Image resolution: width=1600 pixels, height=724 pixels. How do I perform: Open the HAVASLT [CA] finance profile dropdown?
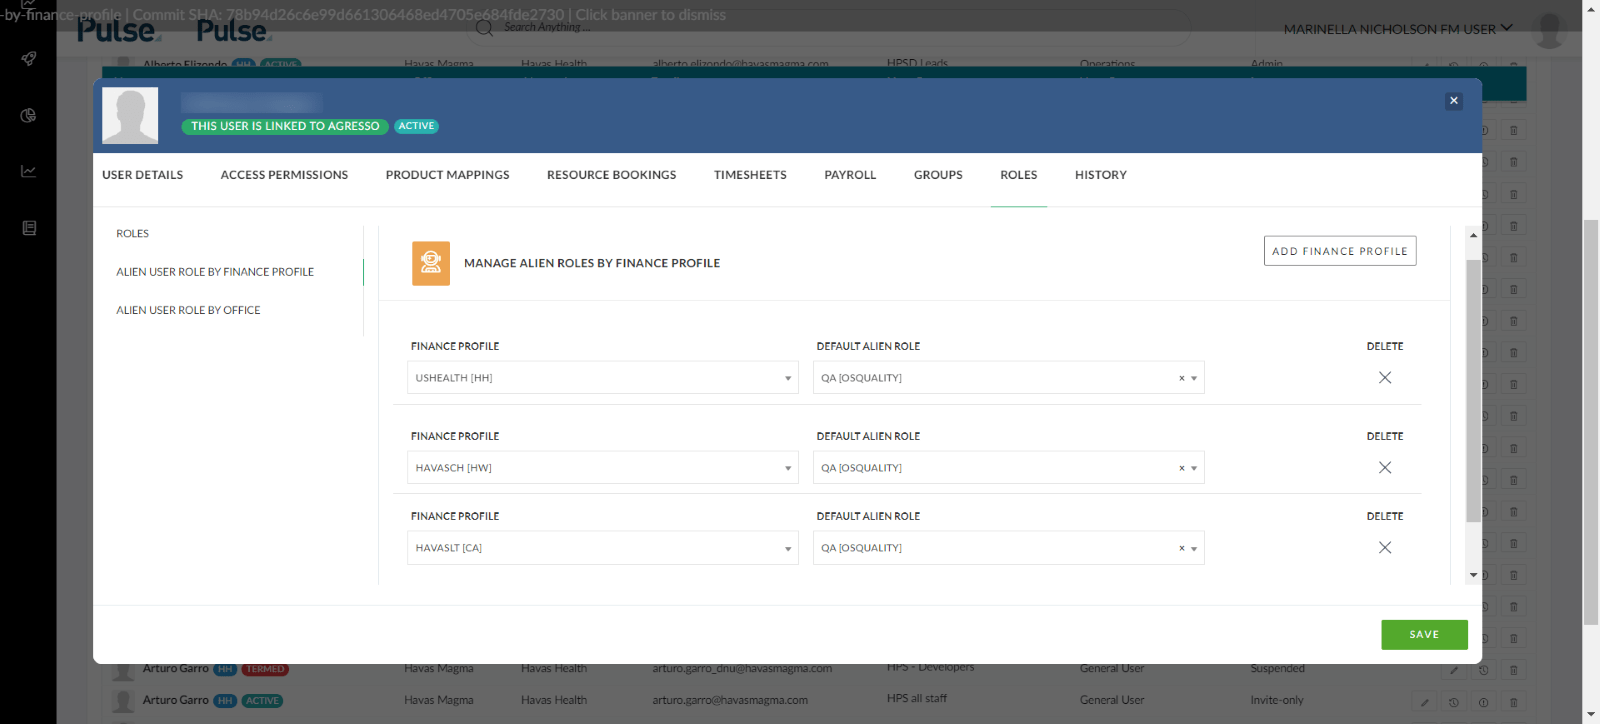pyautogui.click(x=603, y=547)
